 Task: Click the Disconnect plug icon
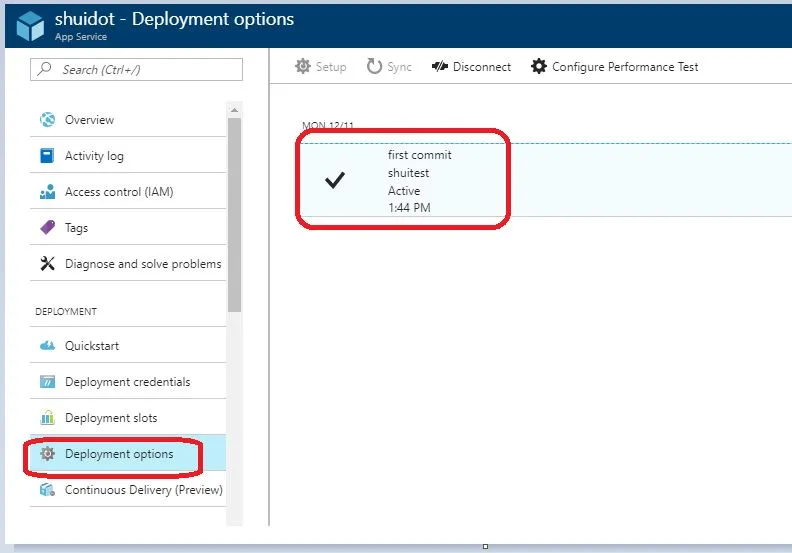tap(440, 66)
